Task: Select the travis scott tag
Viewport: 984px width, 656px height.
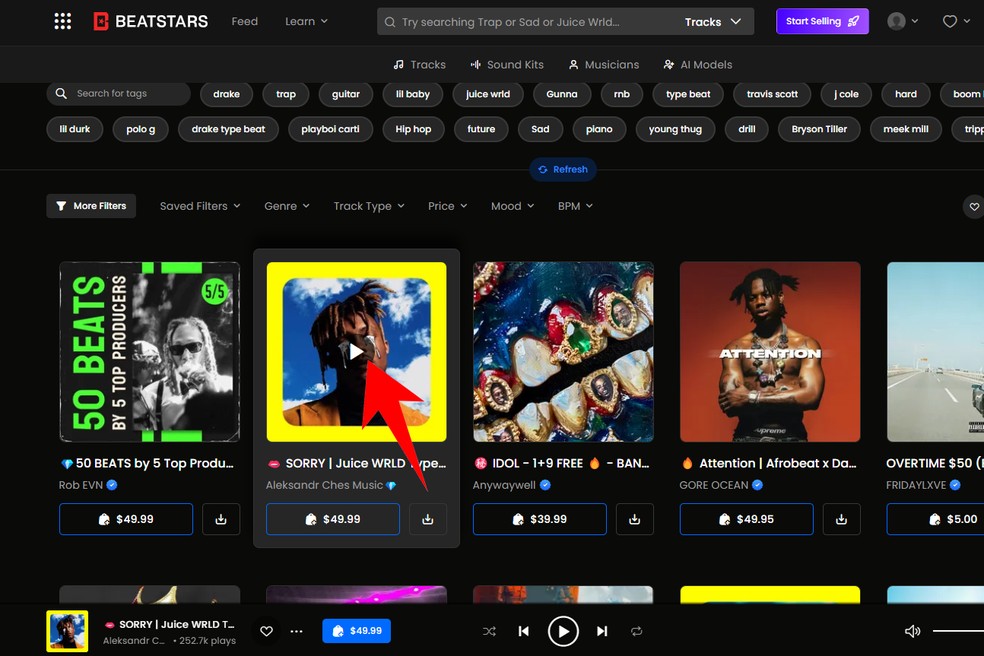Action: click(772, 94)
